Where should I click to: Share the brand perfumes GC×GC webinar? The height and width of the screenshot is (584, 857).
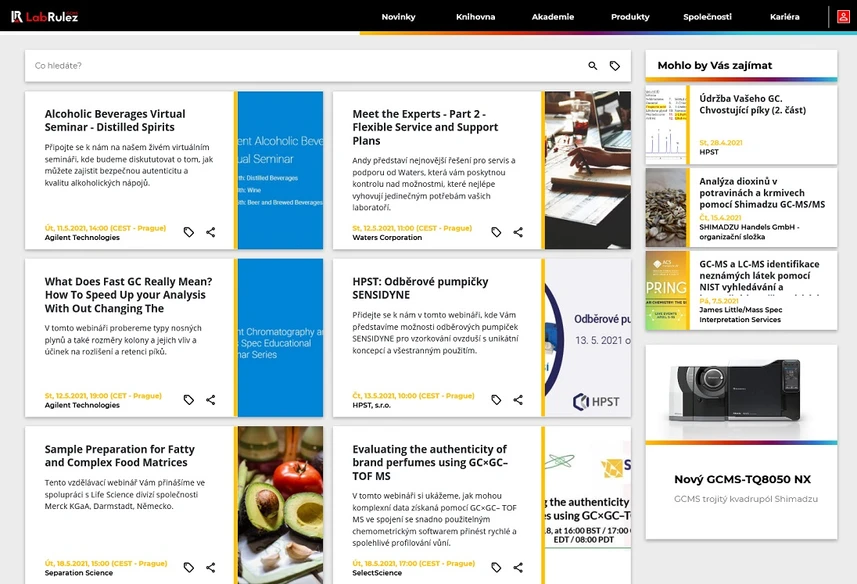point(518,568)
